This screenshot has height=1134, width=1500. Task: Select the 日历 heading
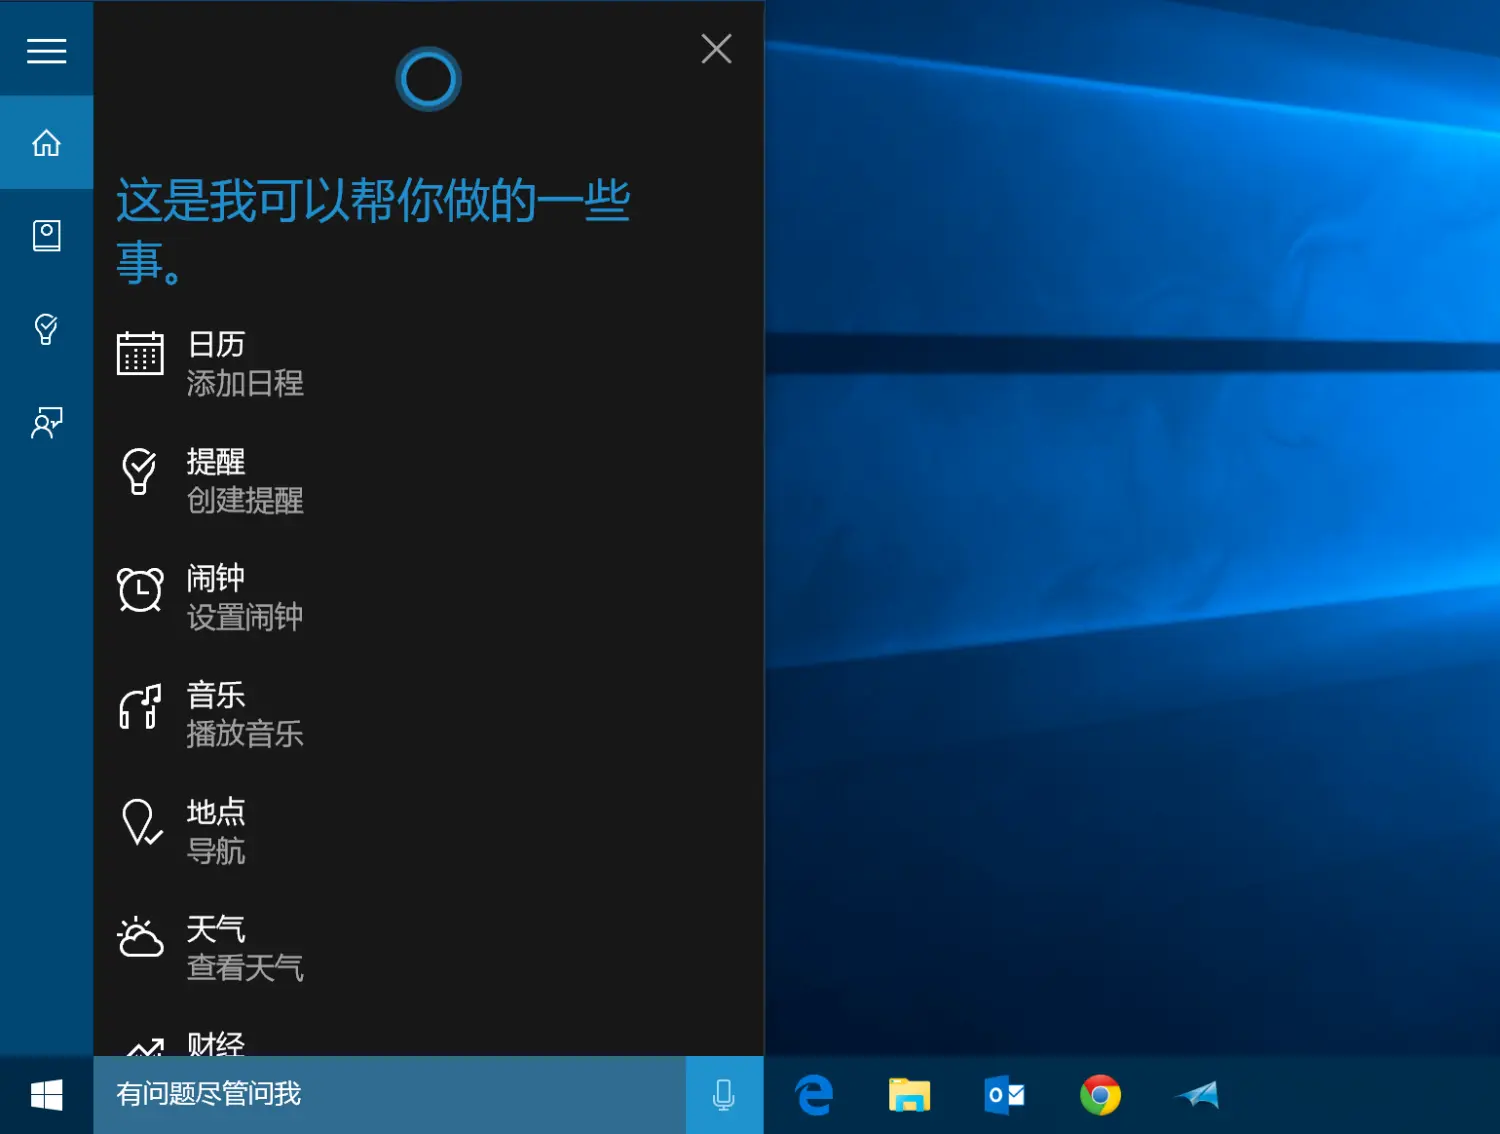216,345
